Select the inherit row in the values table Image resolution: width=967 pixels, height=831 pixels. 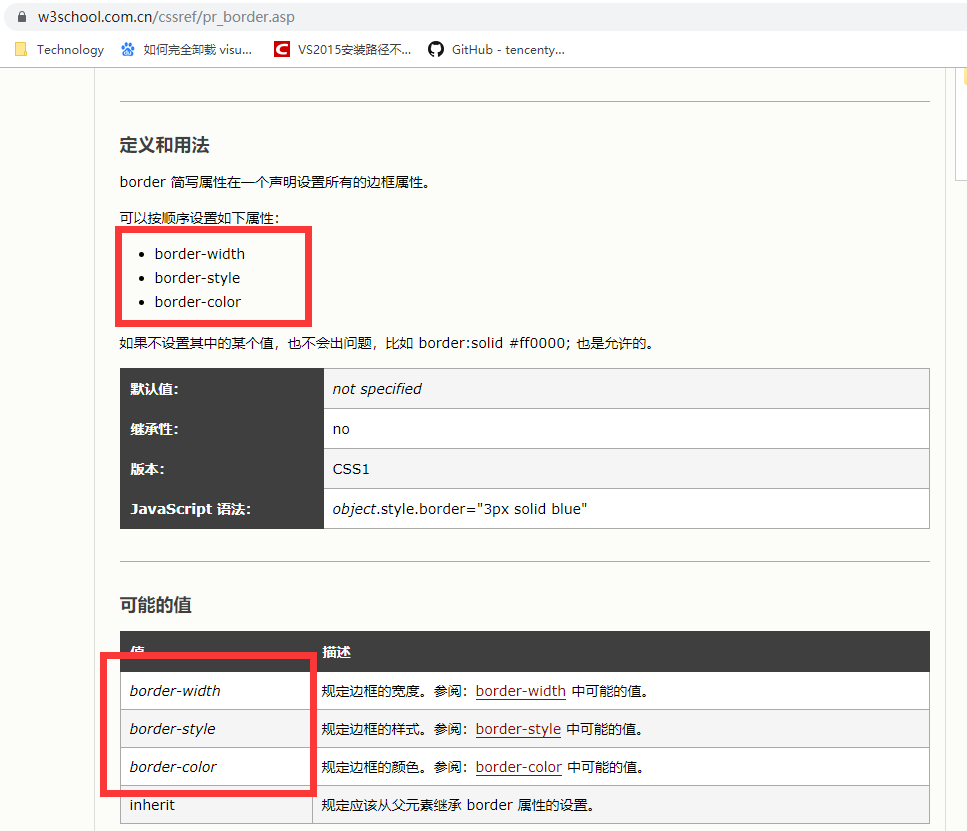pyautogui.click(x=153, y=805)
